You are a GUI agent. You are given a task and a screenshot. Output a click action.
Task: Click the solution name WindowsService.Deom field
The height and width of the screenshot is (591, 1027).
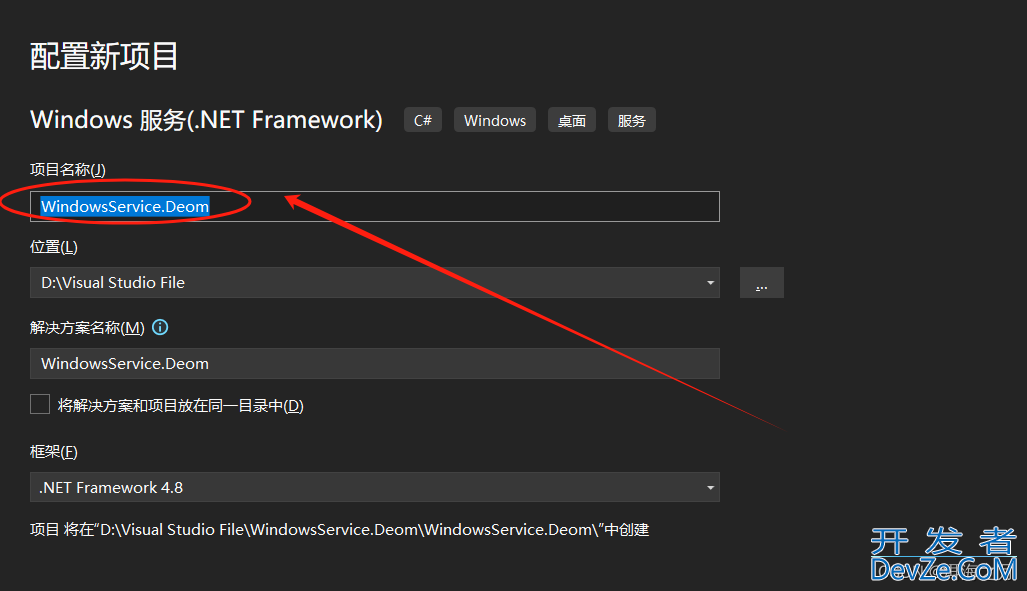[x=375, y=364]
